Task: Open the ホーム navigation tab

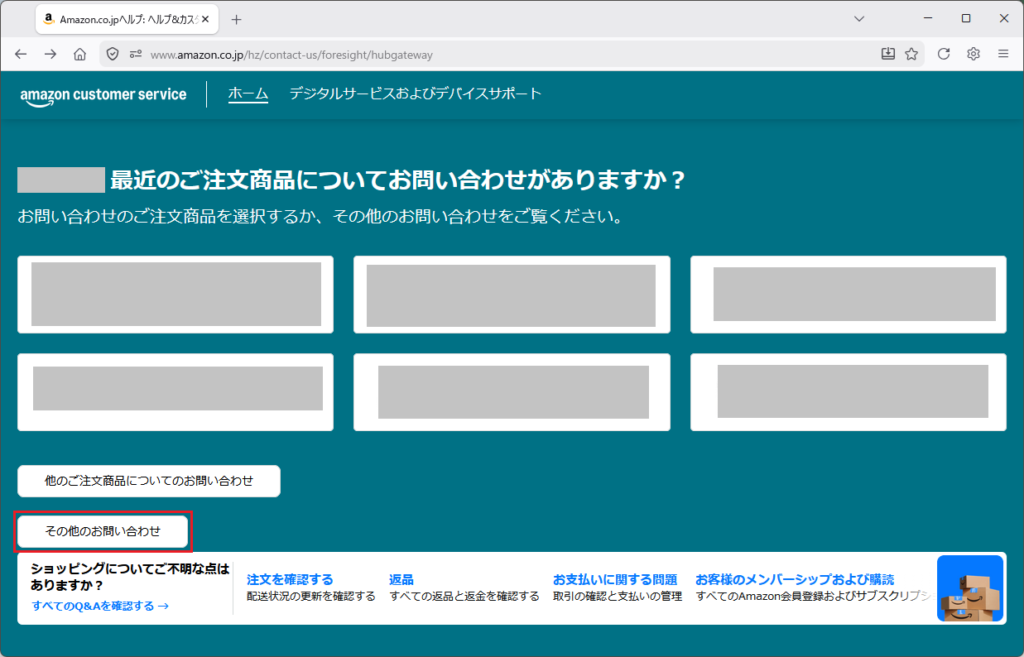Action: pos(248,94)
